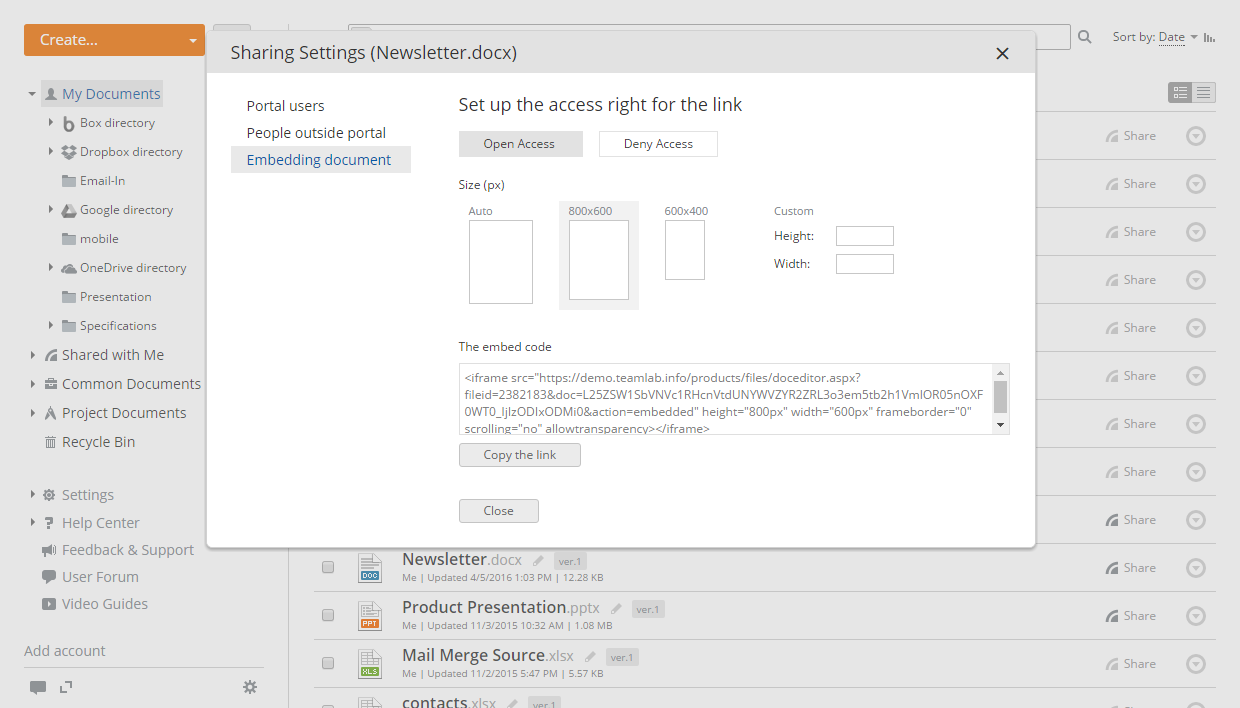Viewport: 1240px width, 708px height.
Task: Open the Recycle Bin
Action: (x=98, y=442)
